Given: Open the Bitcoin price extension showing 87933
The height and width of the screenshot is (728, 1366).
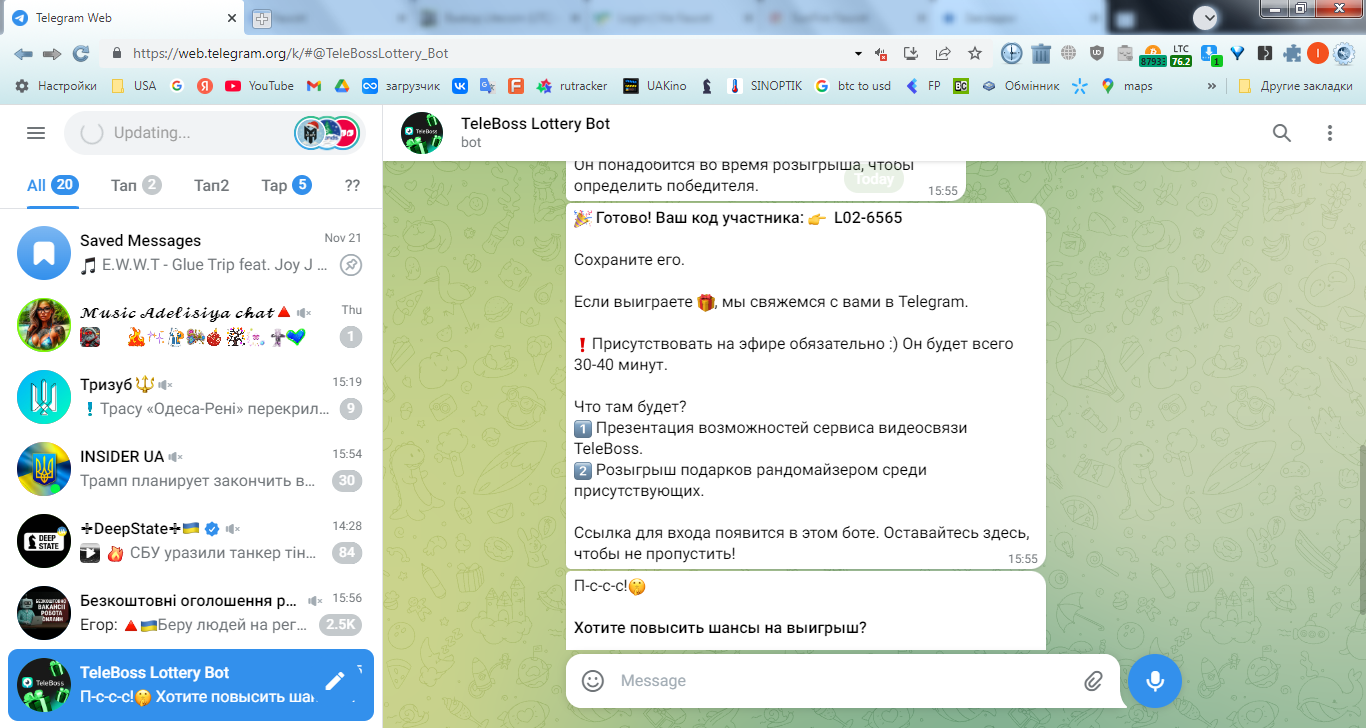Looking at the screenshot, I should pos(1152,55).
